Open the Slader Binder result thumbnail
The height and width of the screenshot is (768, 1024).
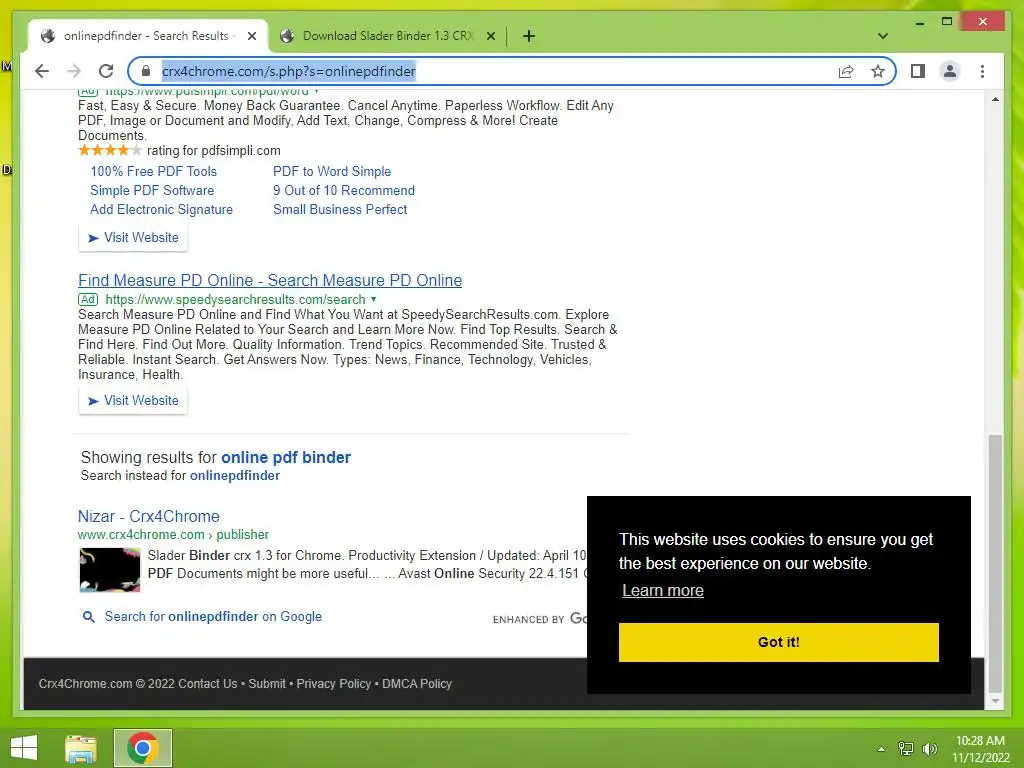tap(110, 569)
